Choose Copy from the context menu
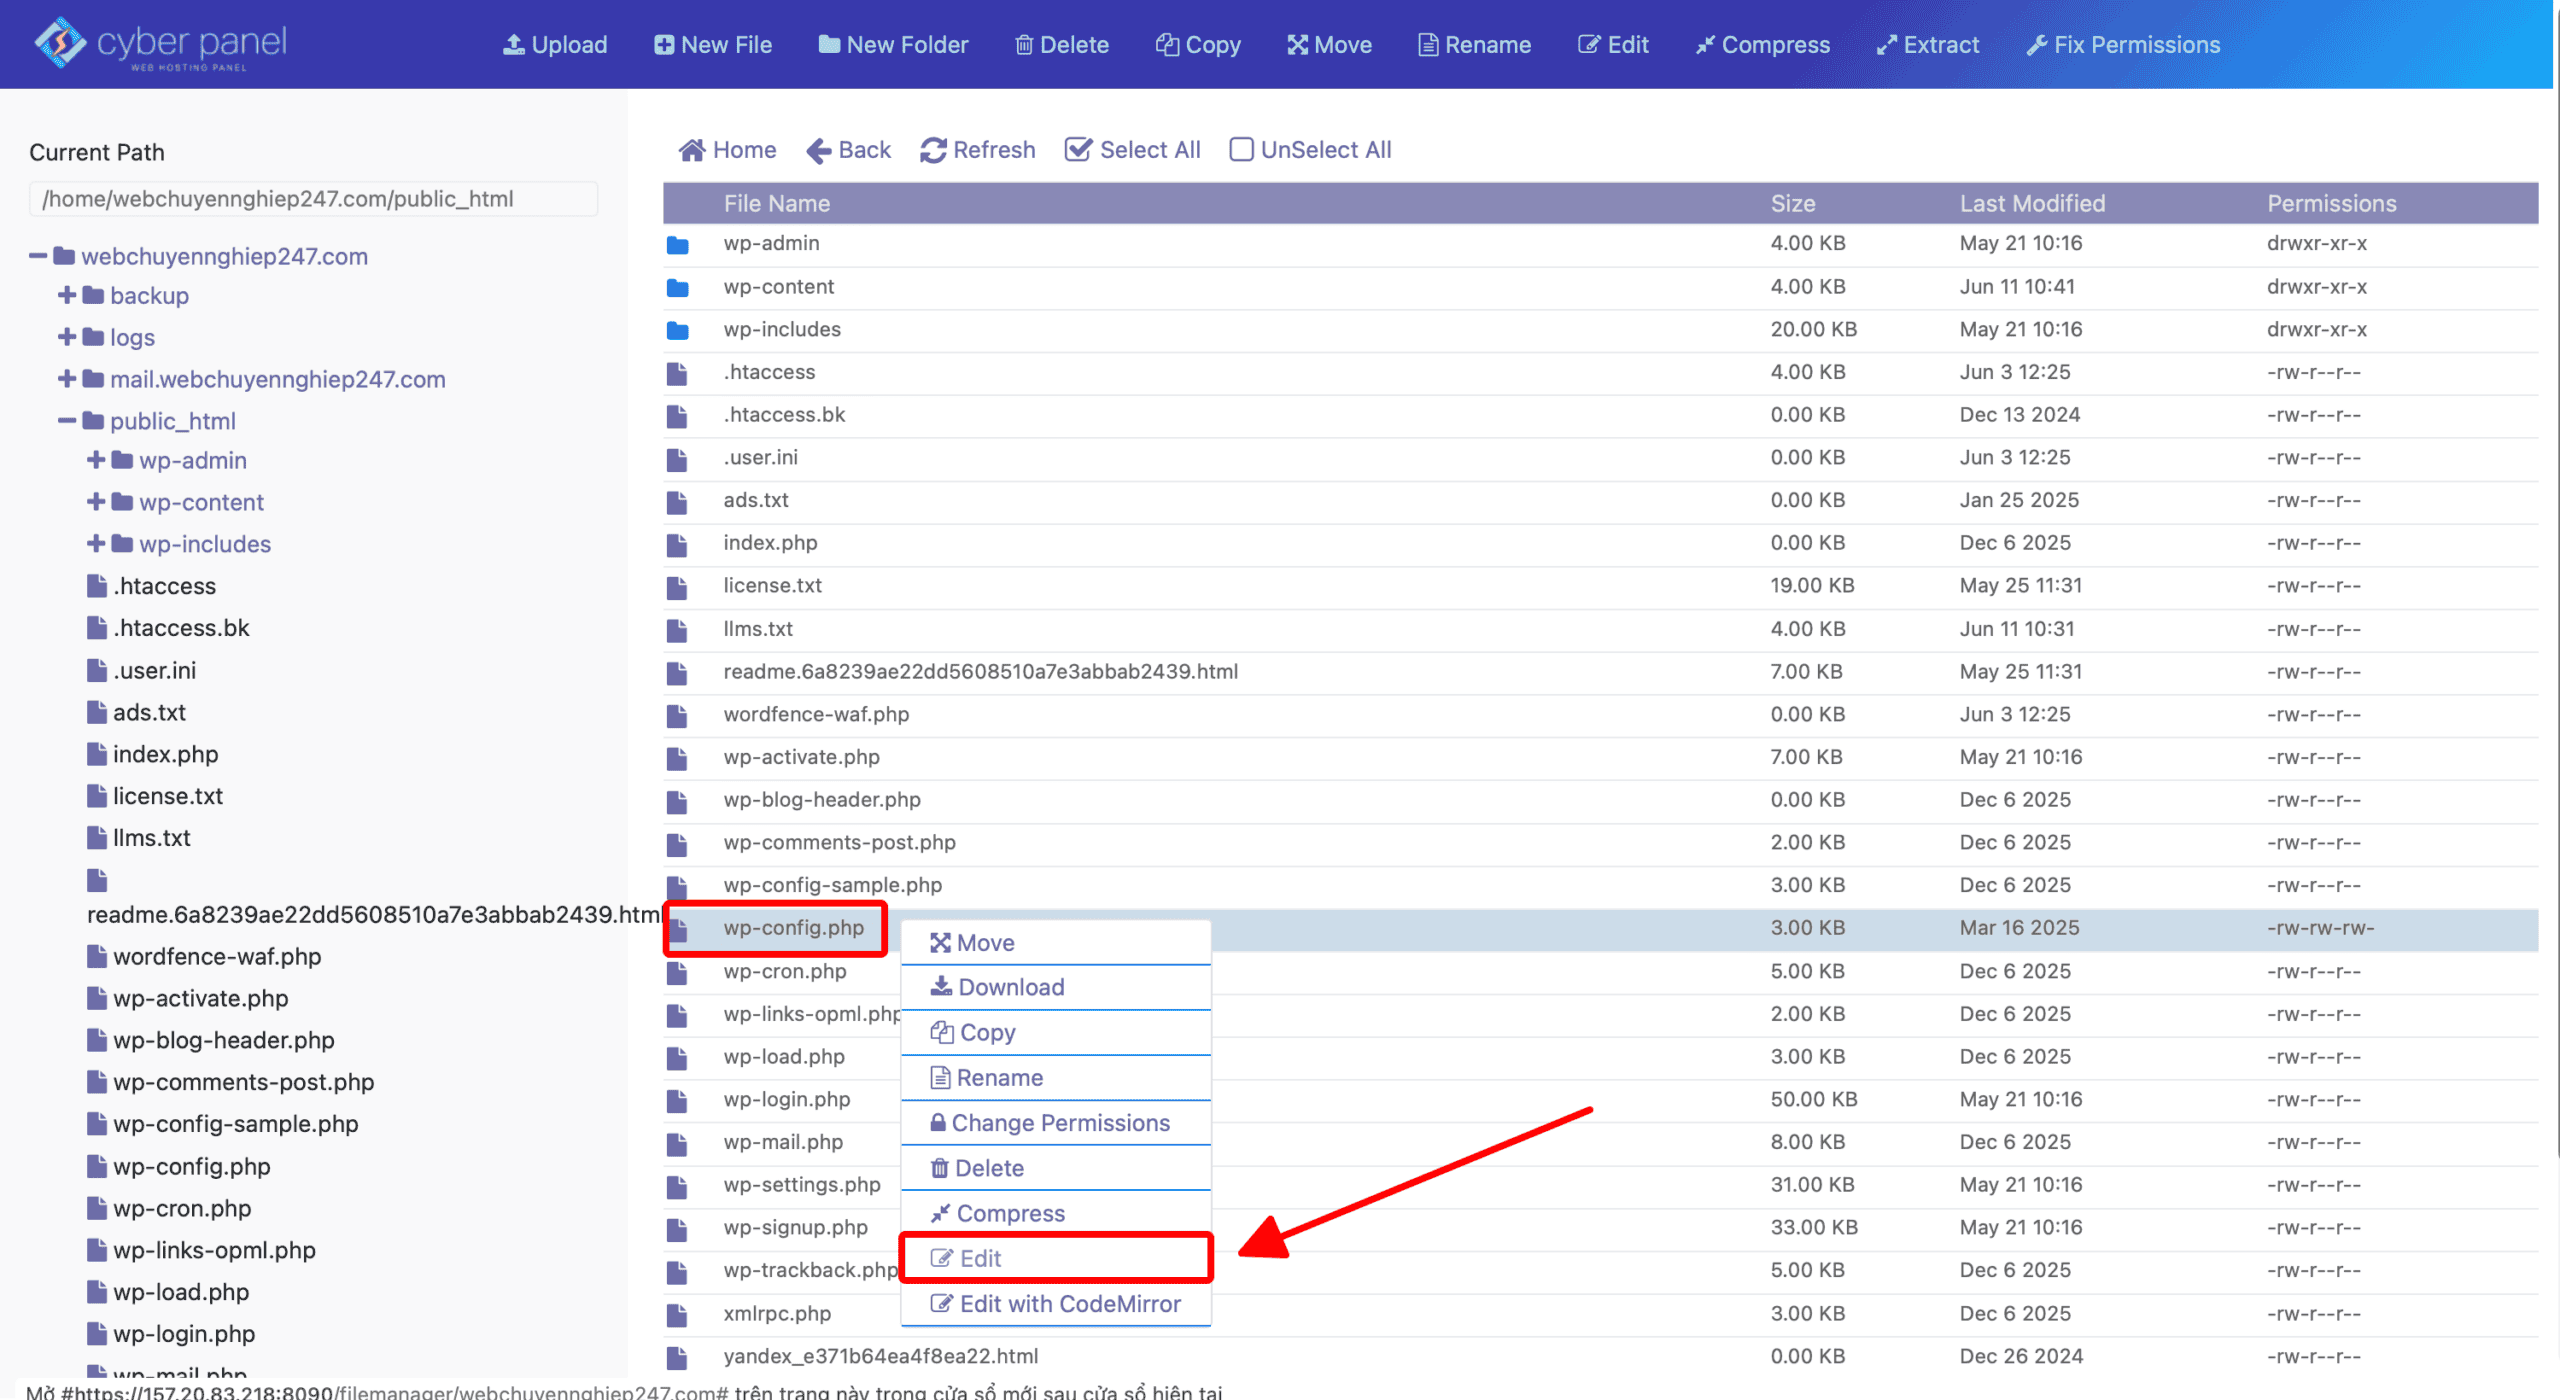Screen dimensions: 2560x1400 (x=1056, y=1033)
